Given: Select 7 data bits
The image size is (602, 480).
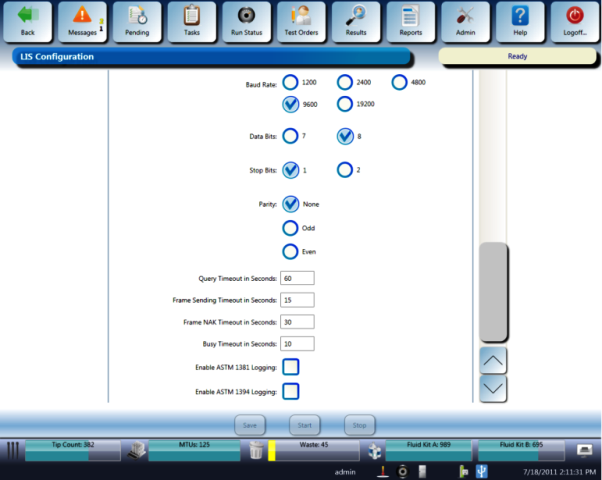Looking at the screenshot, I should point(291,136).
